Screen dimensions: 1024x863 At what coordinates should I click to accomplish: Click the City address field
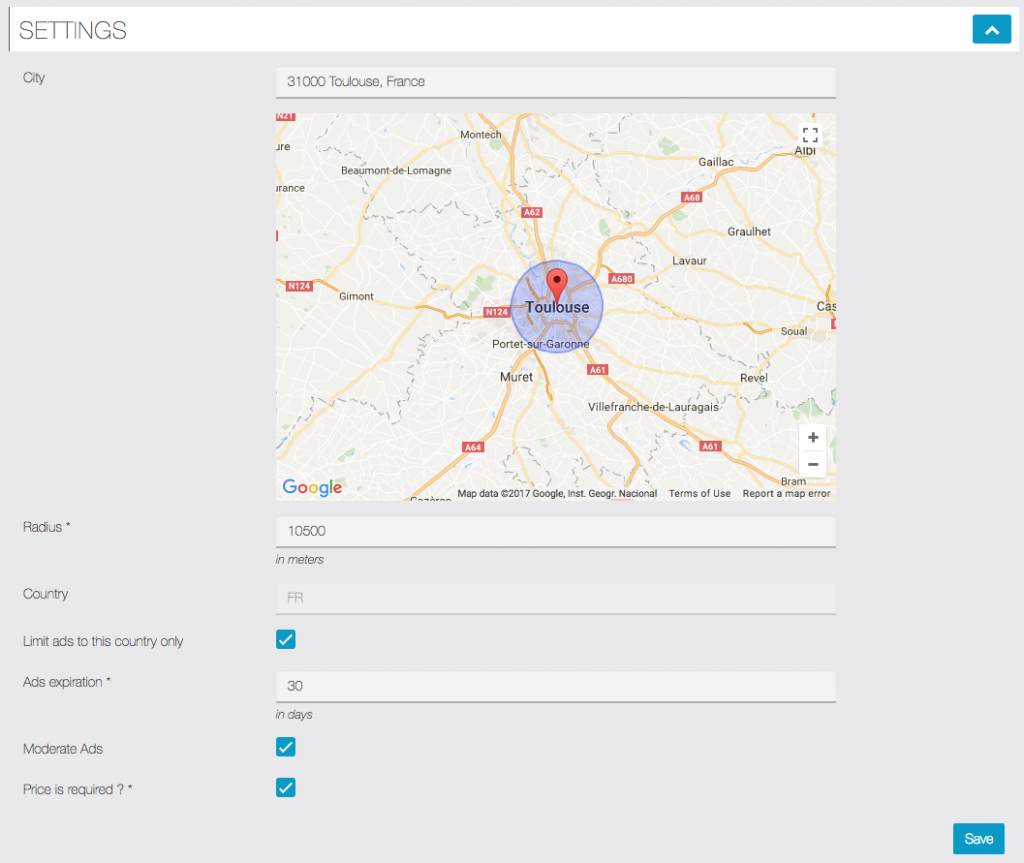555,82
